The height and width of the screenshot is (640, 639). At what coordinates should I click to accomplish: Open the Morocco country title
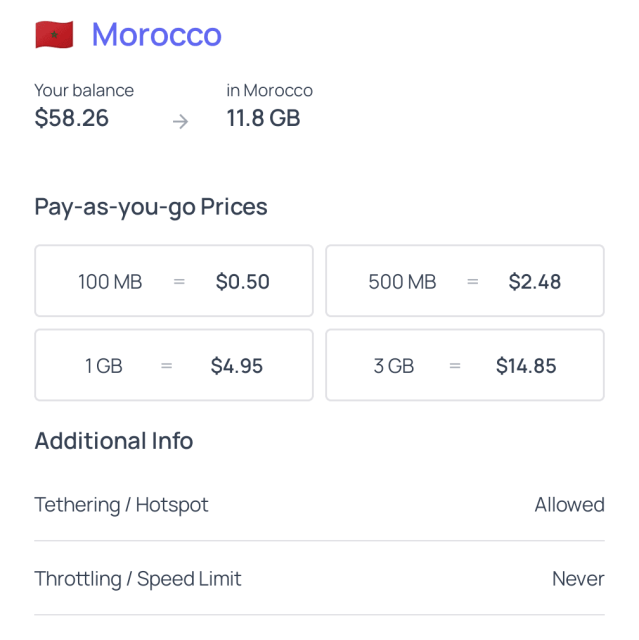[x=156, y=35]
